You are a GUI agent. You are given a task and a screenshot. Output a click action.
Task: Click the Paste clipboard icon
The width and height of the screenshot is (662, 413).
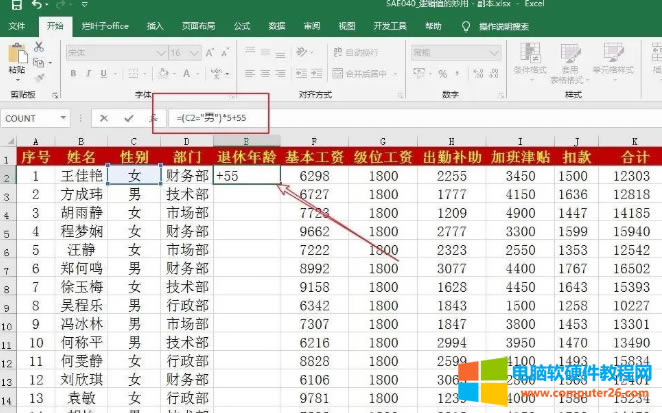coord(16,58)
